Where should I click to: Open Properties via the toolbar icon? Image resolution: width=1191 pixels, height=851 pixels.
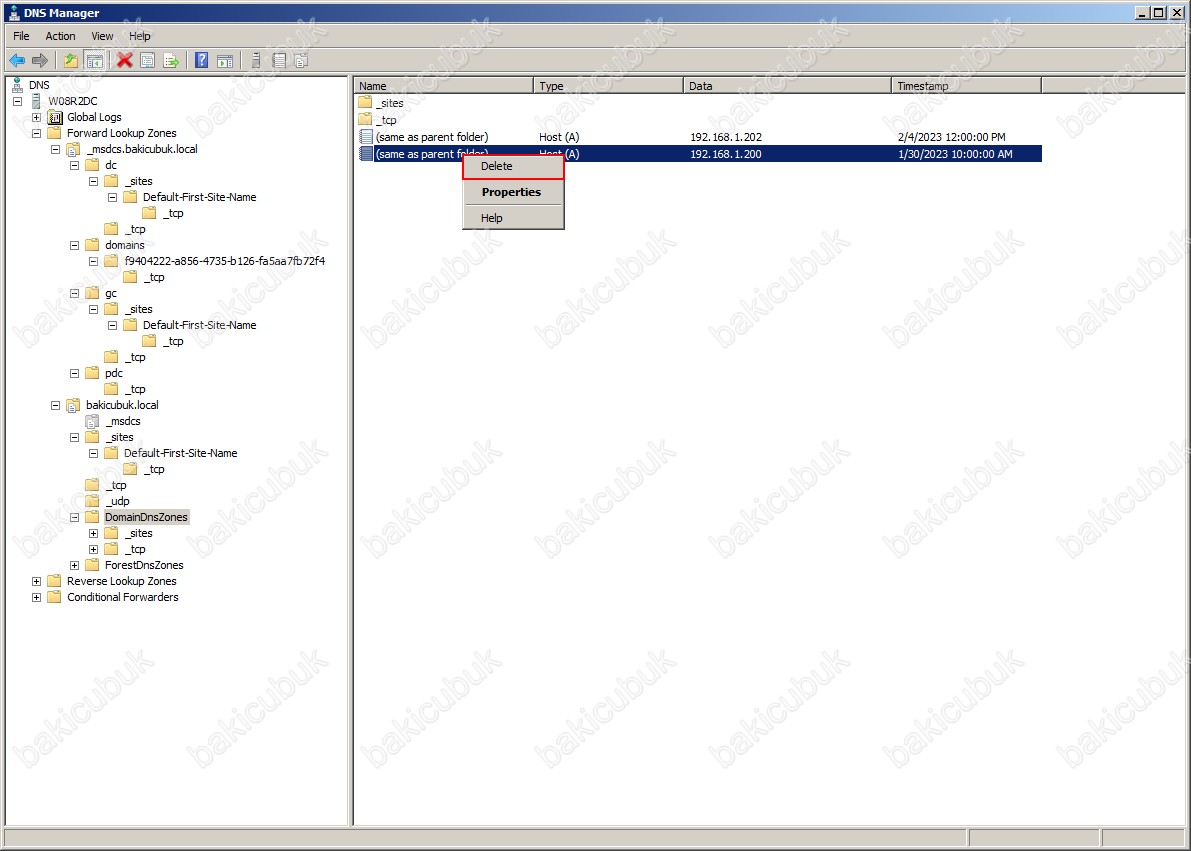(x=148, y=61)
